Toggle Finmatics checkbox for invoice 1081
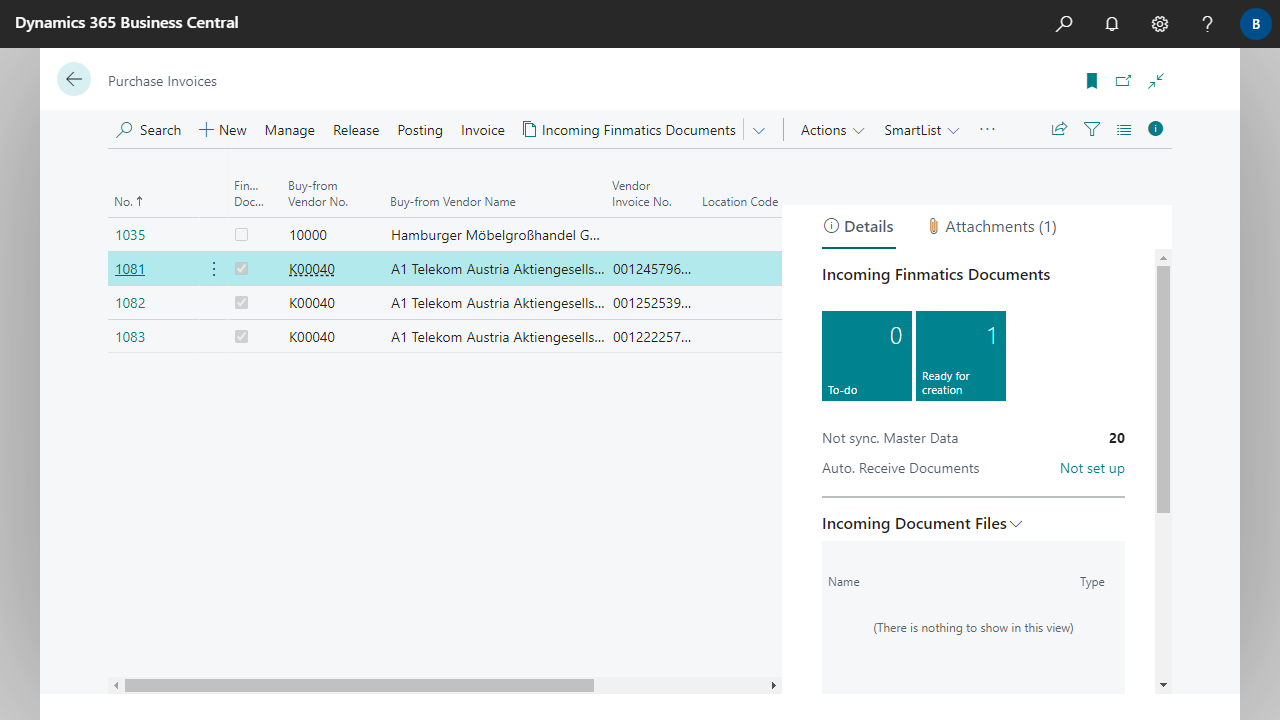 pos(241,269)
